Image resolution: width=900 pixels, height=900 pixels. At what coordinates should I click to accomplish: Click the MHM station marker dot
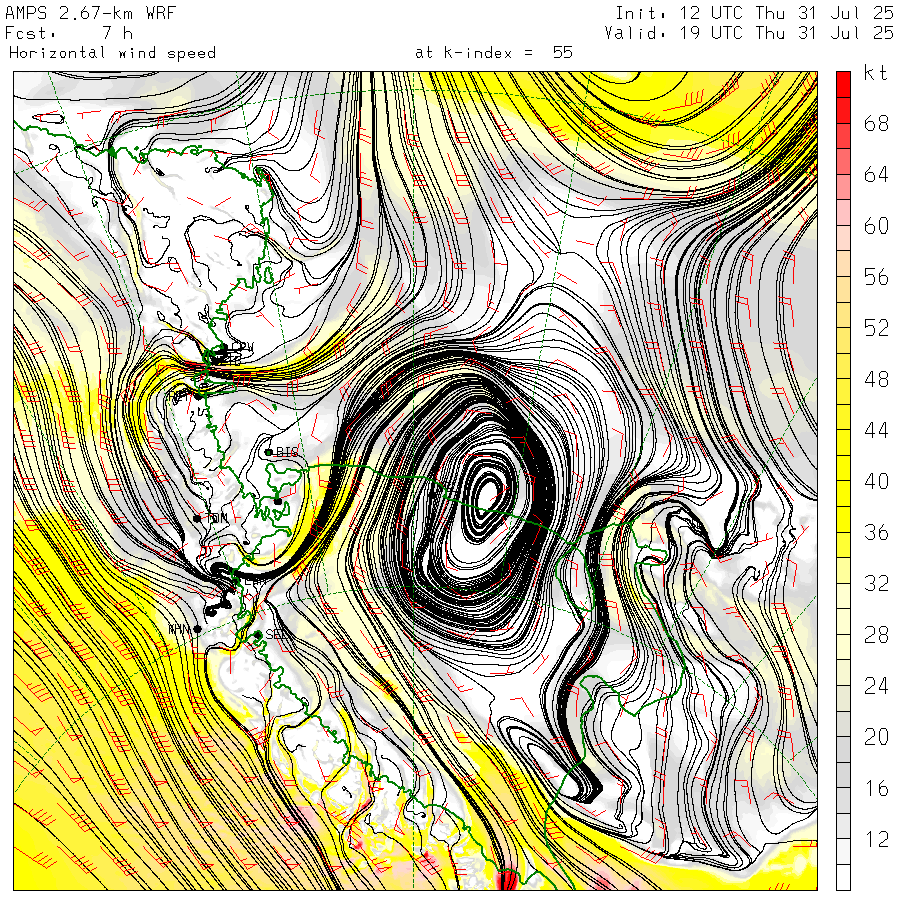coord(197,629)
